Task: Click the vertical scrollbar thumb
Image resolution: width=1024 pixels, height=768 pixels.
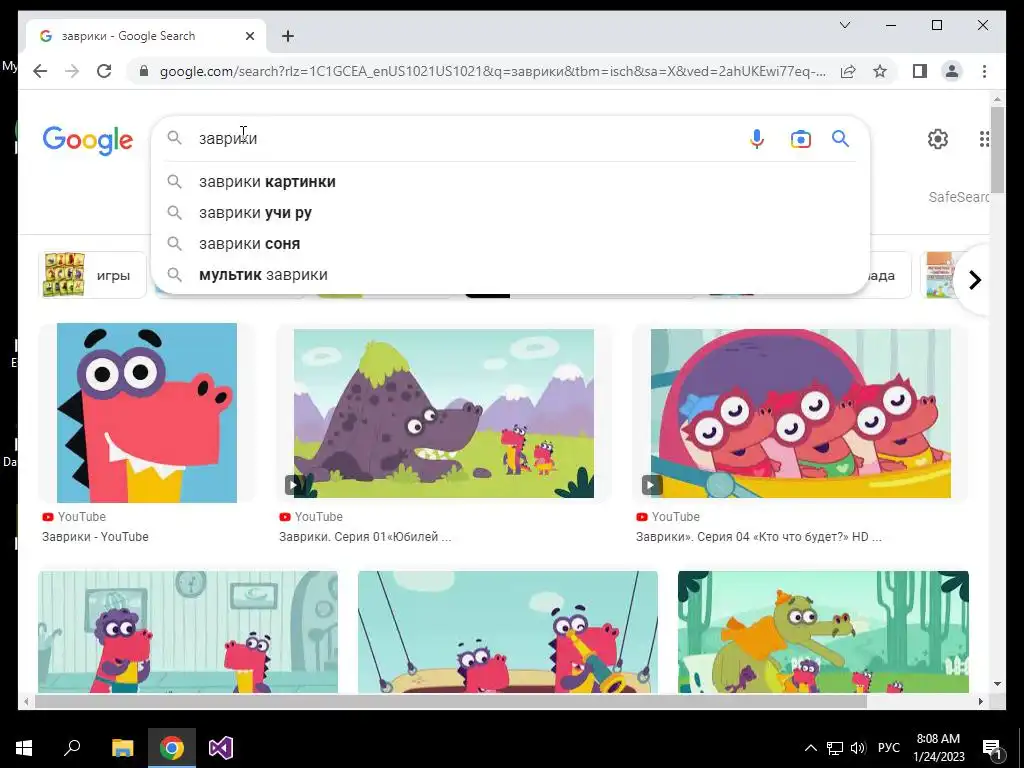Action: [997, 150]
